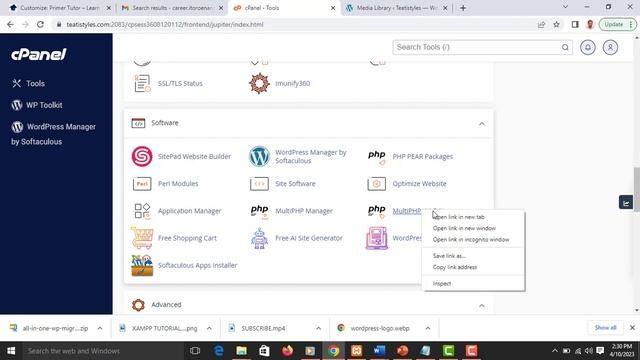Open the Microsoft Store taskbar icon
This screenshot has height=360, width=640.
[264, 351]
